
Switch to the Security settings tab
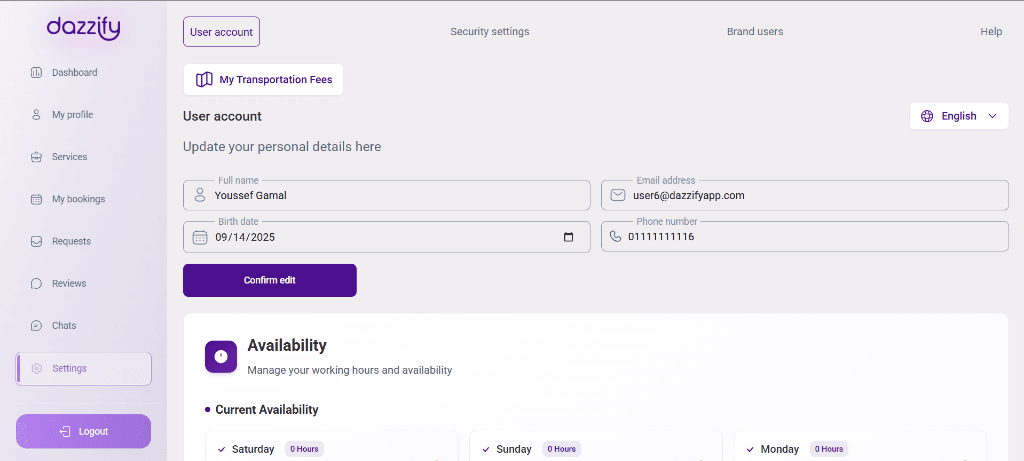tap(490, 31)
